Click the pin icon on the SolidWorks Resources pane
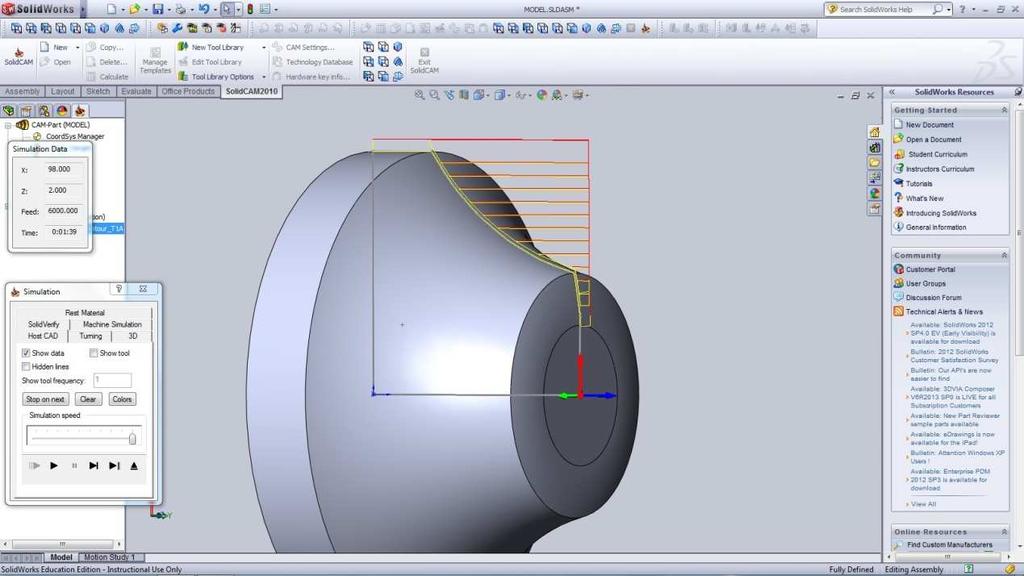 (x=1018, y=92)
